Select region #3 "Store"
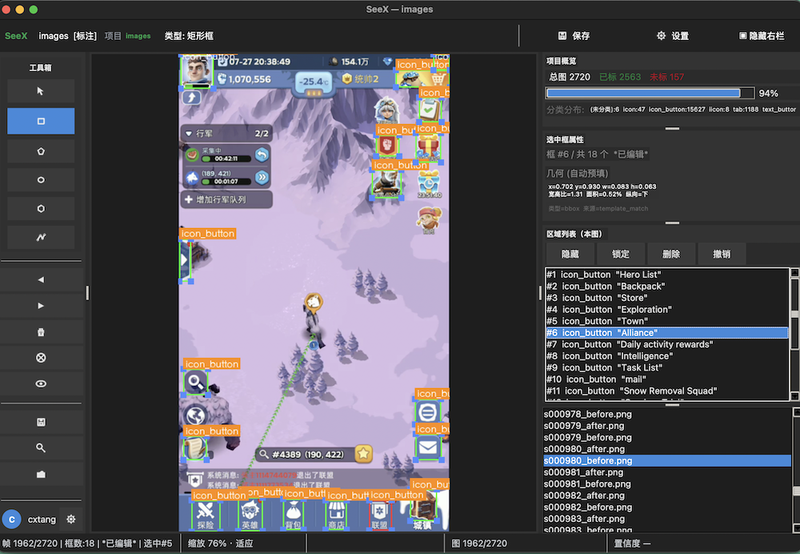This screenshot has height=554, width=800. pyautogui.click(x=667, y=298)
